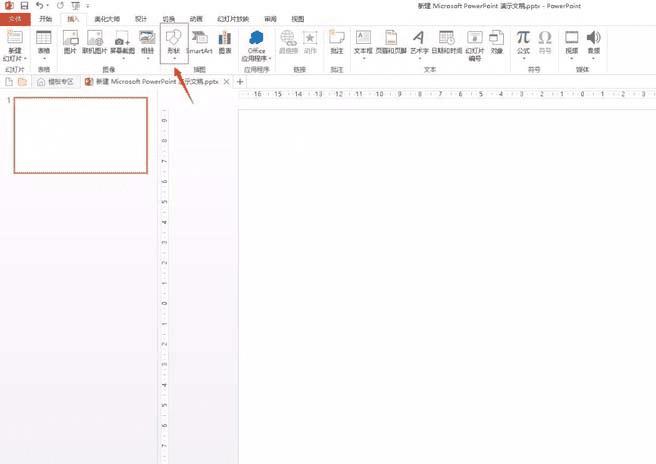Open header and footer (页眉和页脚)

click(391, 42)
